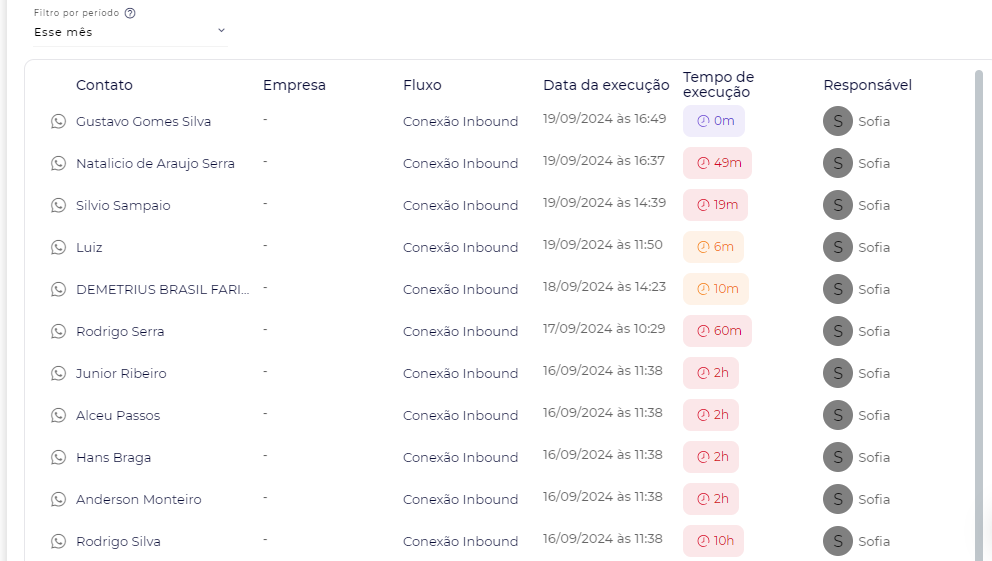Click Conexão Inbound in Junior Ribeiro row
The width and height of the screenshot is (992, 561).
point(460,374)
